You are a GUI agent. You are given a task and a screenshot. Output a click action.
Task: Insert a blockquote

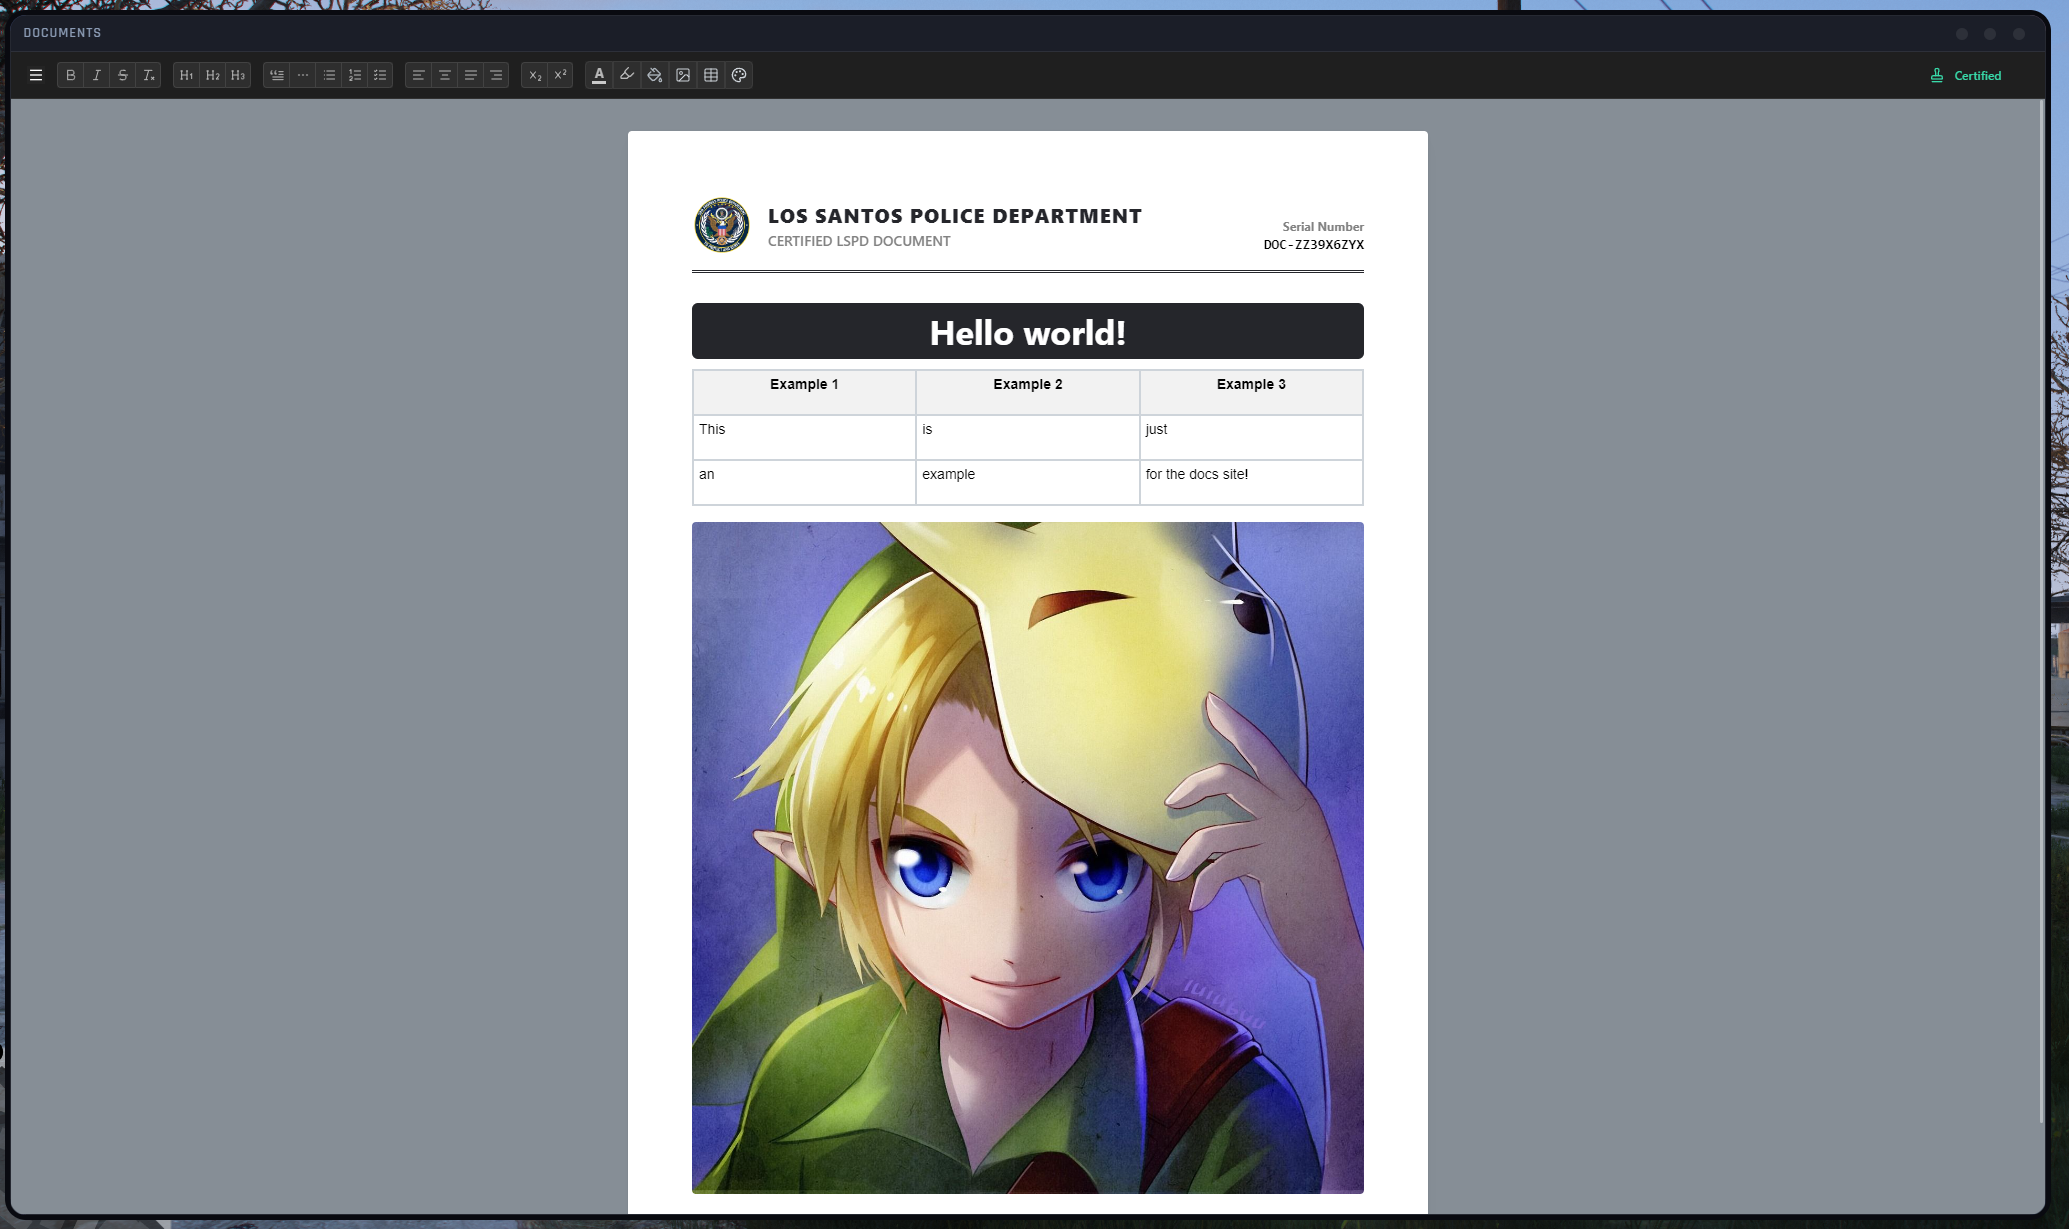tap(277, 75)
